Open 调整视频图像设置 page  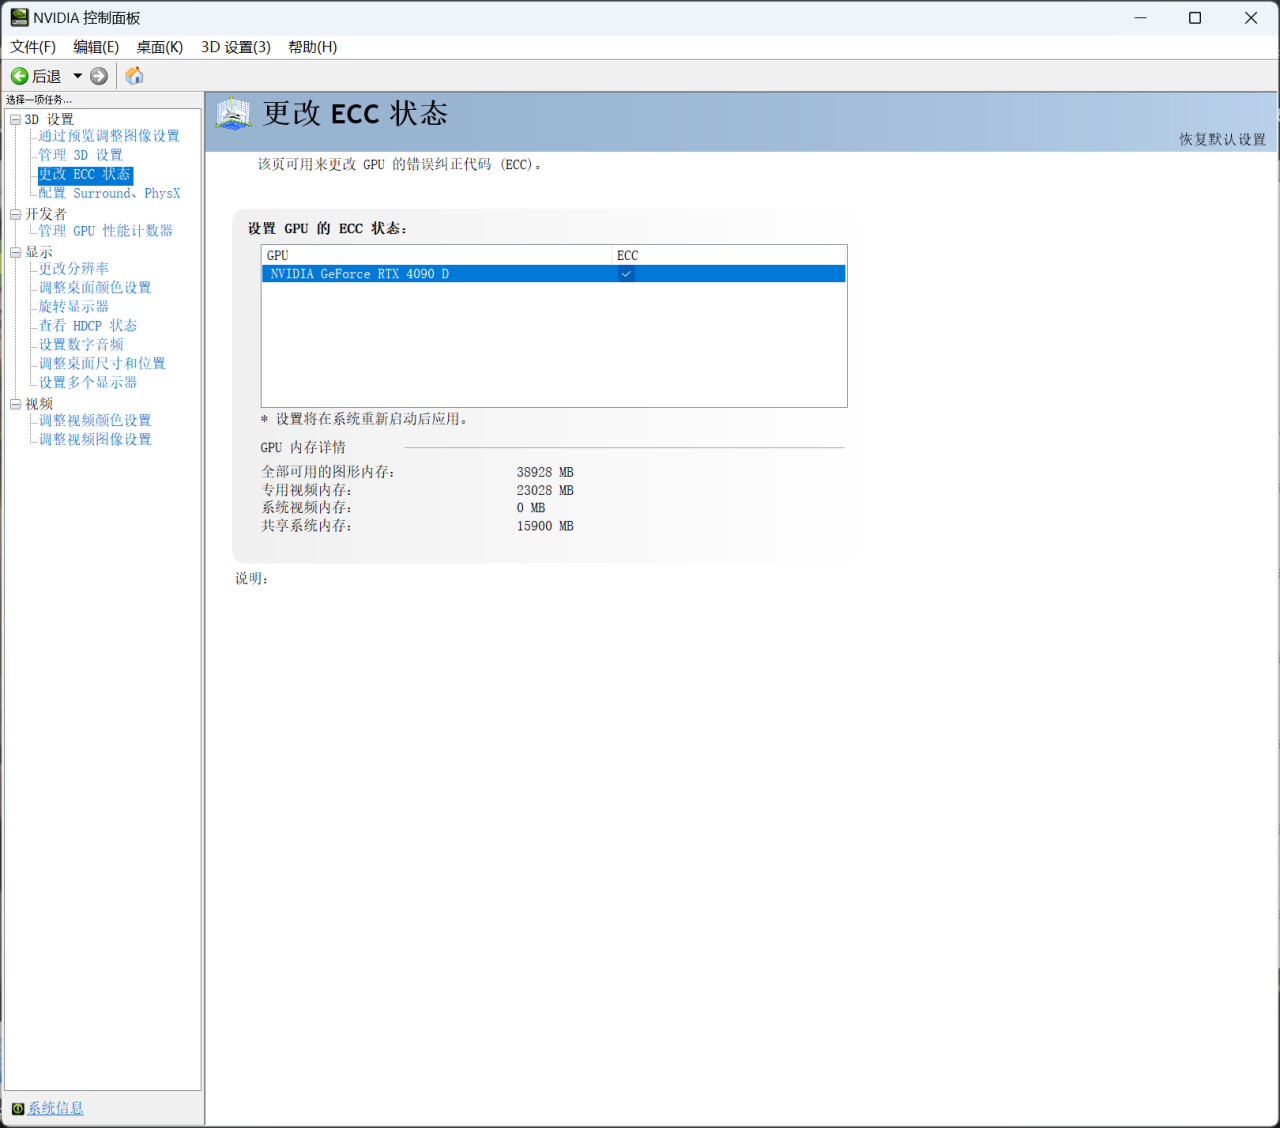tap(95, 440)
